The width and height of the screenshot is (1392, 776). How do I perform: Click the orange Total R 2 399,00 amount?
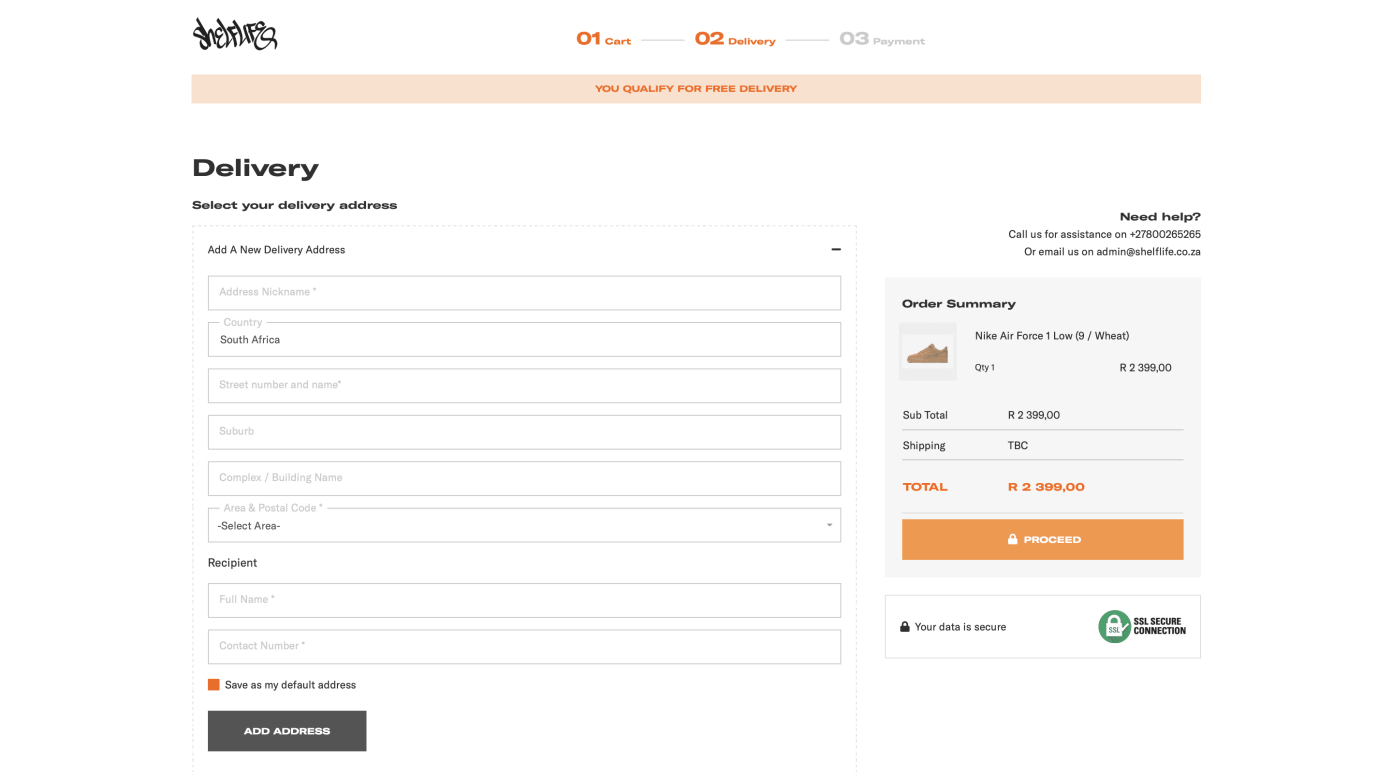(x=1046, y=487)
